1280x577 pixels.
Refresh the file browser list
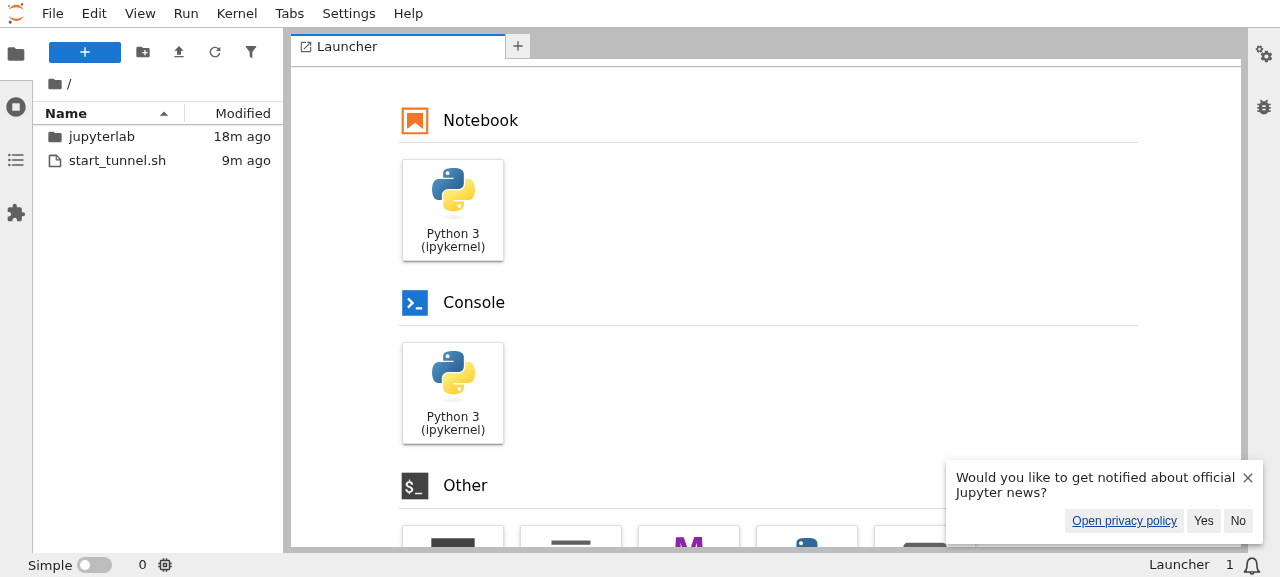215,52
